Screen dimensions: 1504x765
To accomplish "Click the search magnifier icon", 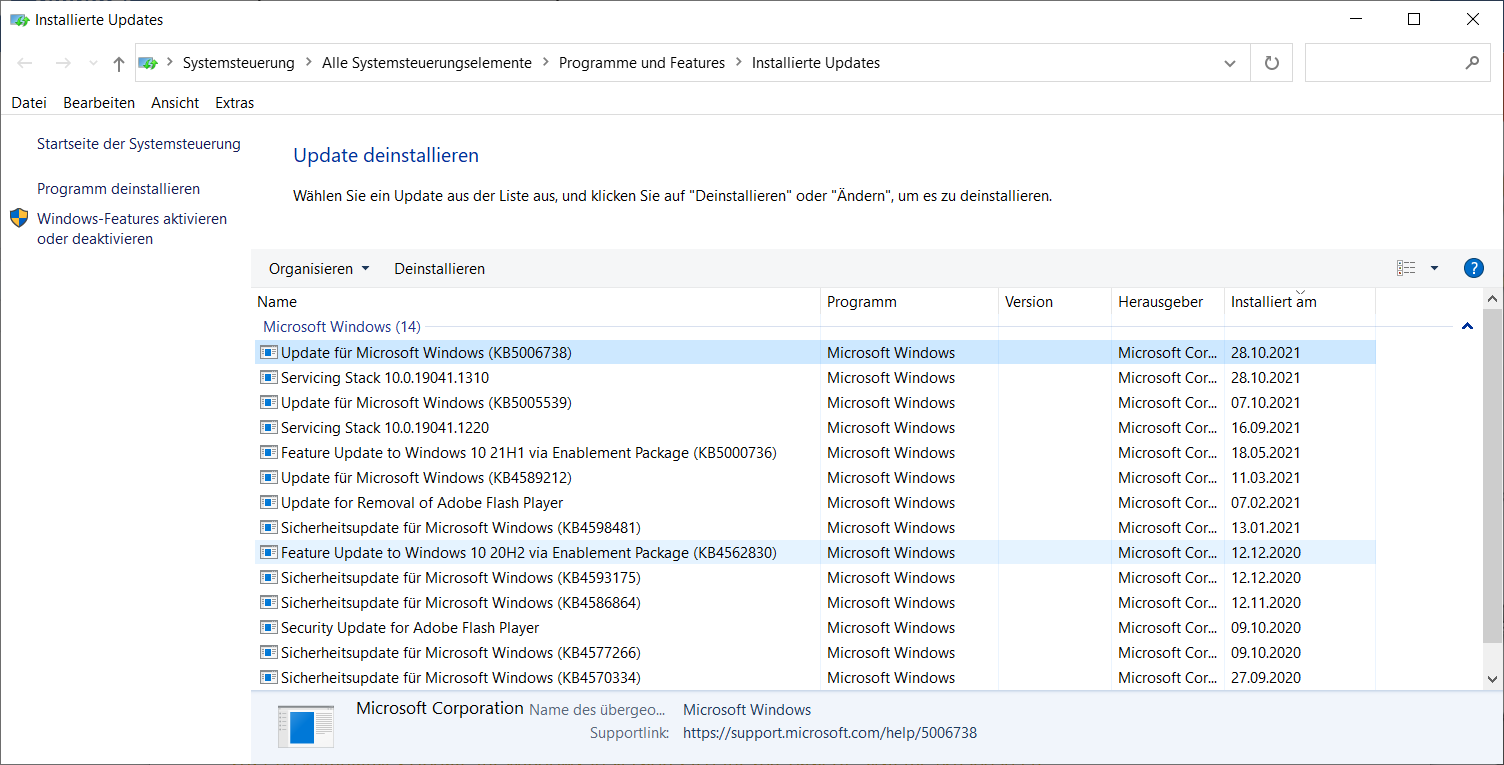I will pos(1472,63).
